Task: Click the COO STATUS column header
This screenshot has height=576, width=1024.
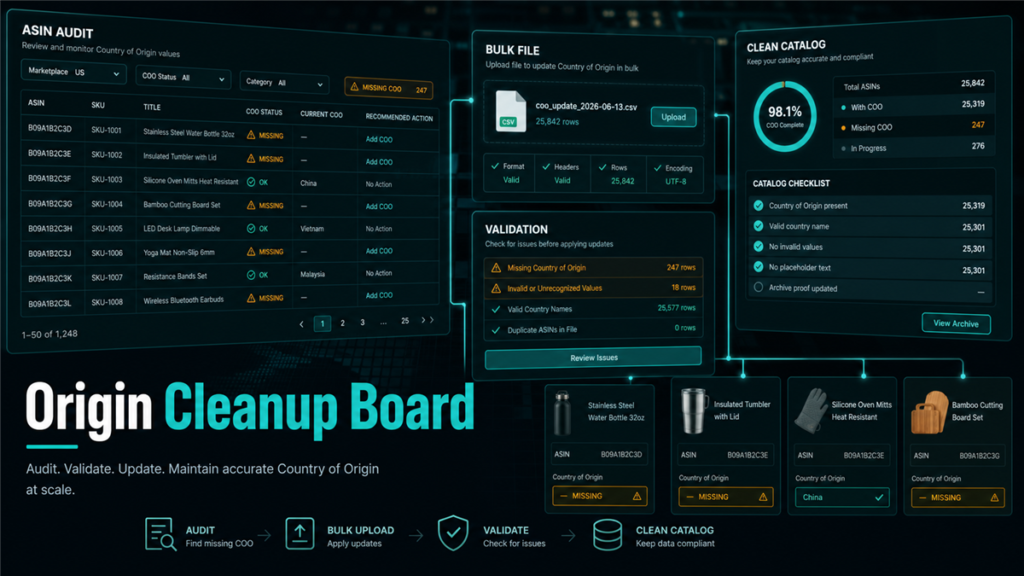Action: (264, 112)
